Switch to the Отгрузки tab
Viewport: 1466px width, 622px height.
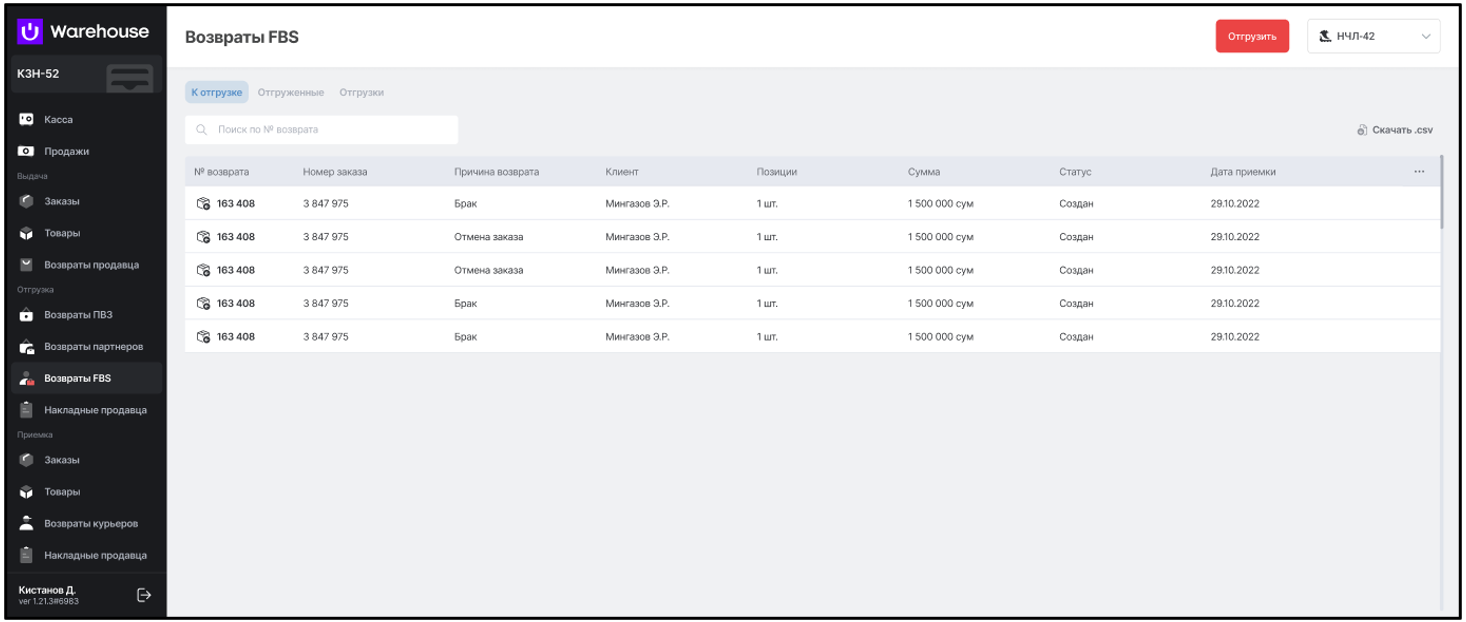(x=362, y=92)
